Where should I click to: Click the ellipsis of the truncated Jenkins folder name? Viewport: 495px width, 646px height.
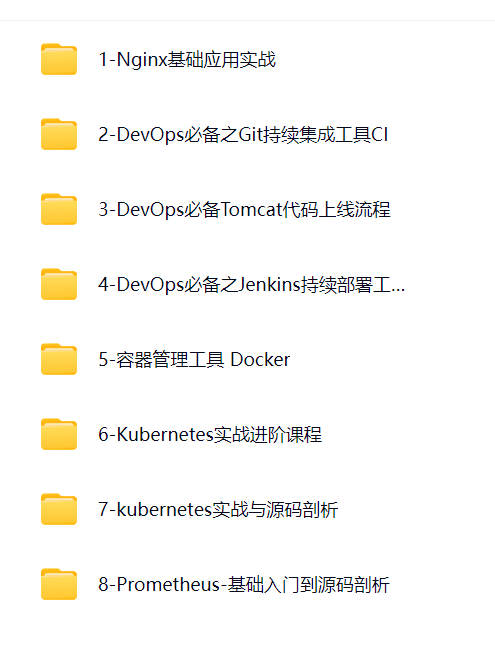(x=398, y=291)
